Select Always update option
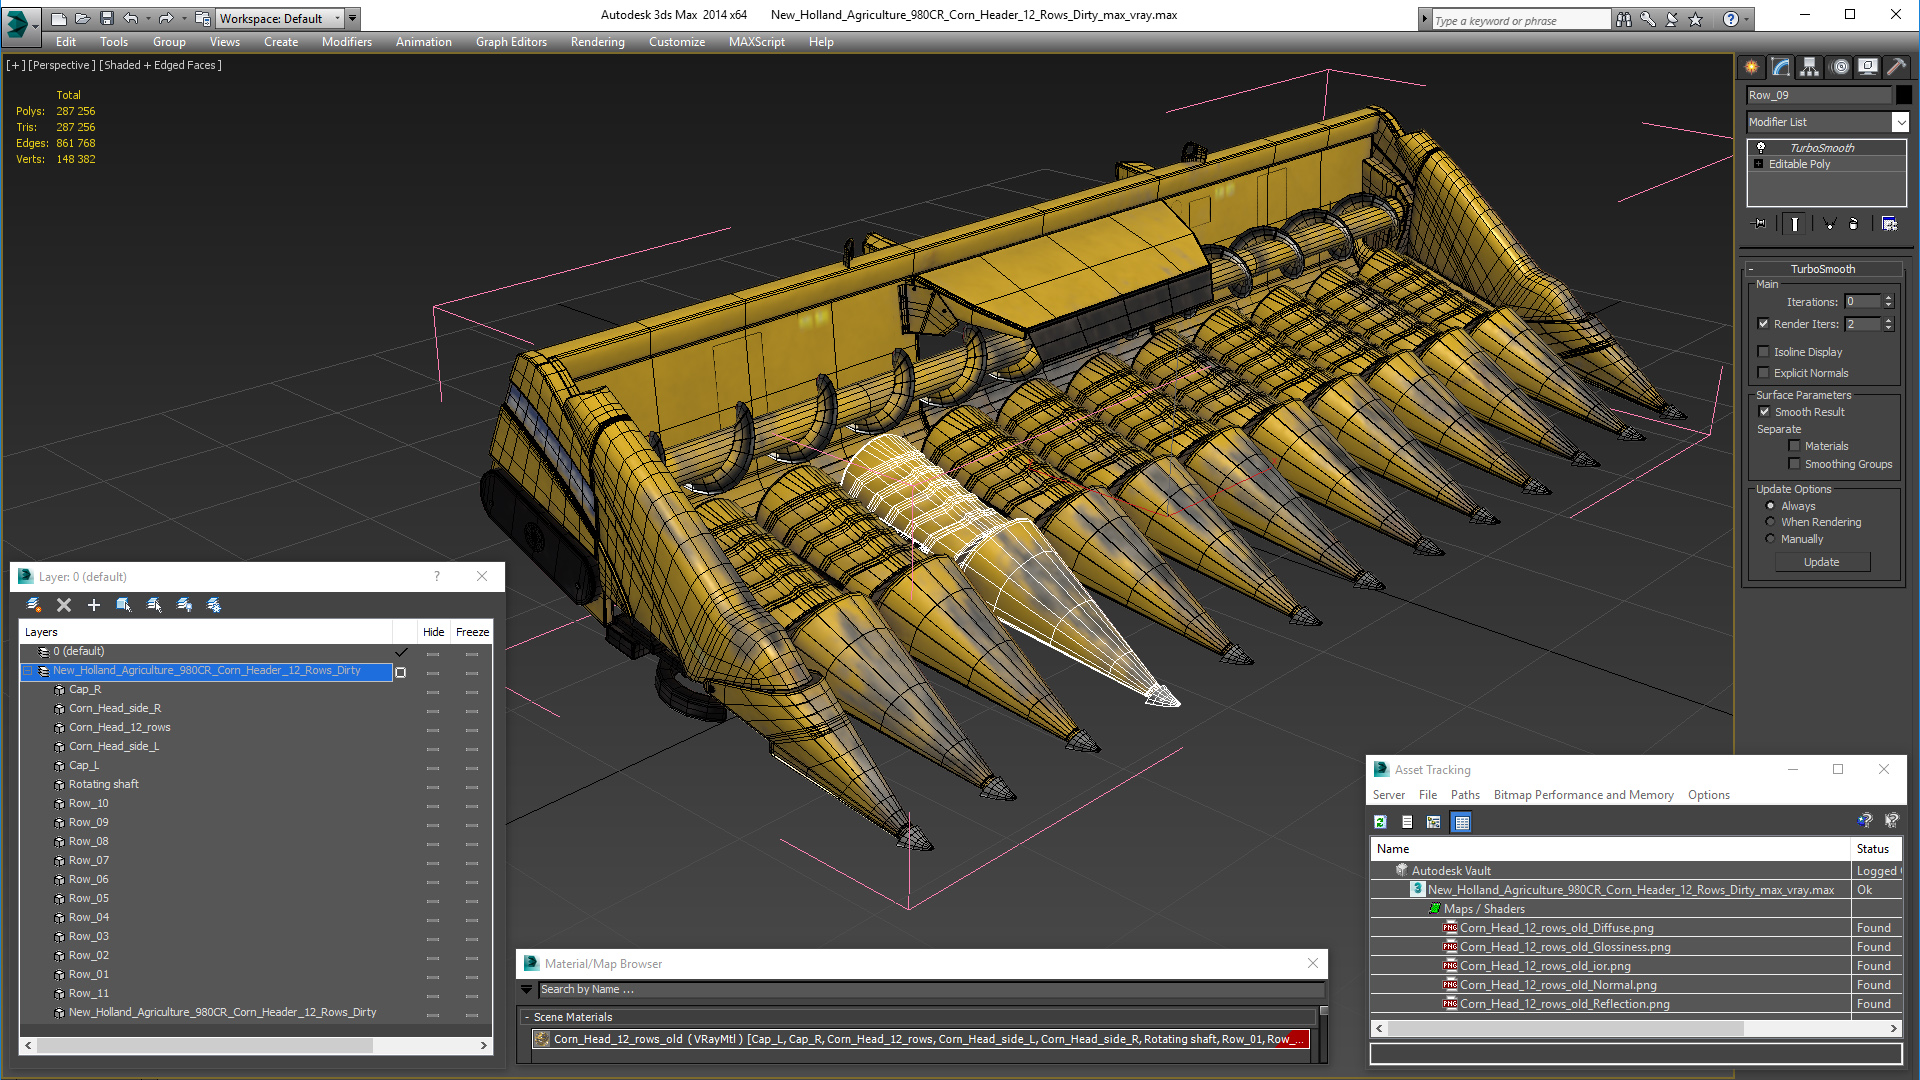 coord(1770,506)
